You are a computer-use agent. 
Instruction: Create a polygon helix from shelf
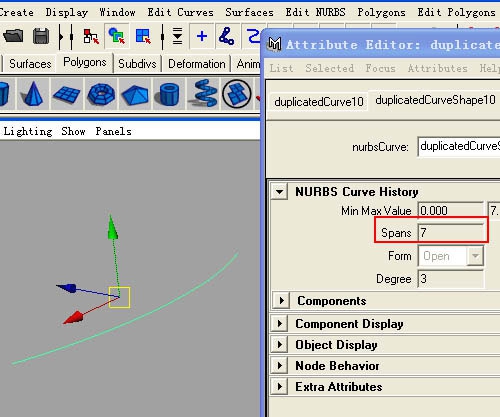tap(203, 93)
